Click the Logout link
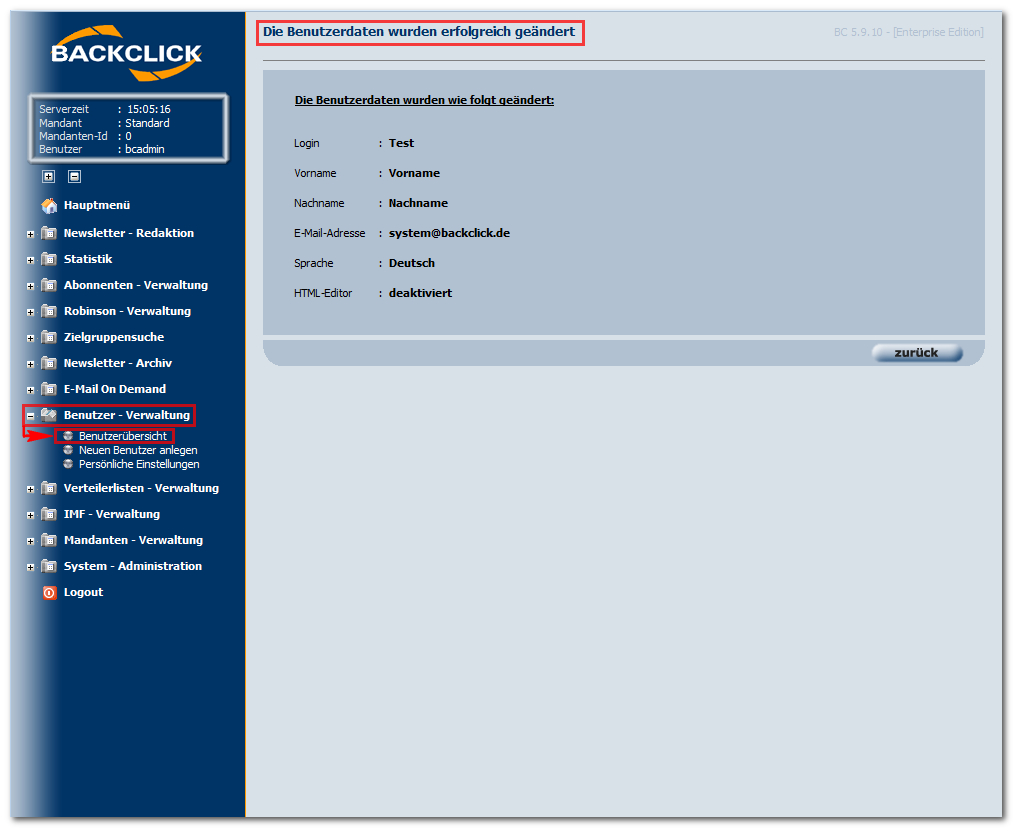The width and height of the screenshot is (1013, 828). click(83, 592)
